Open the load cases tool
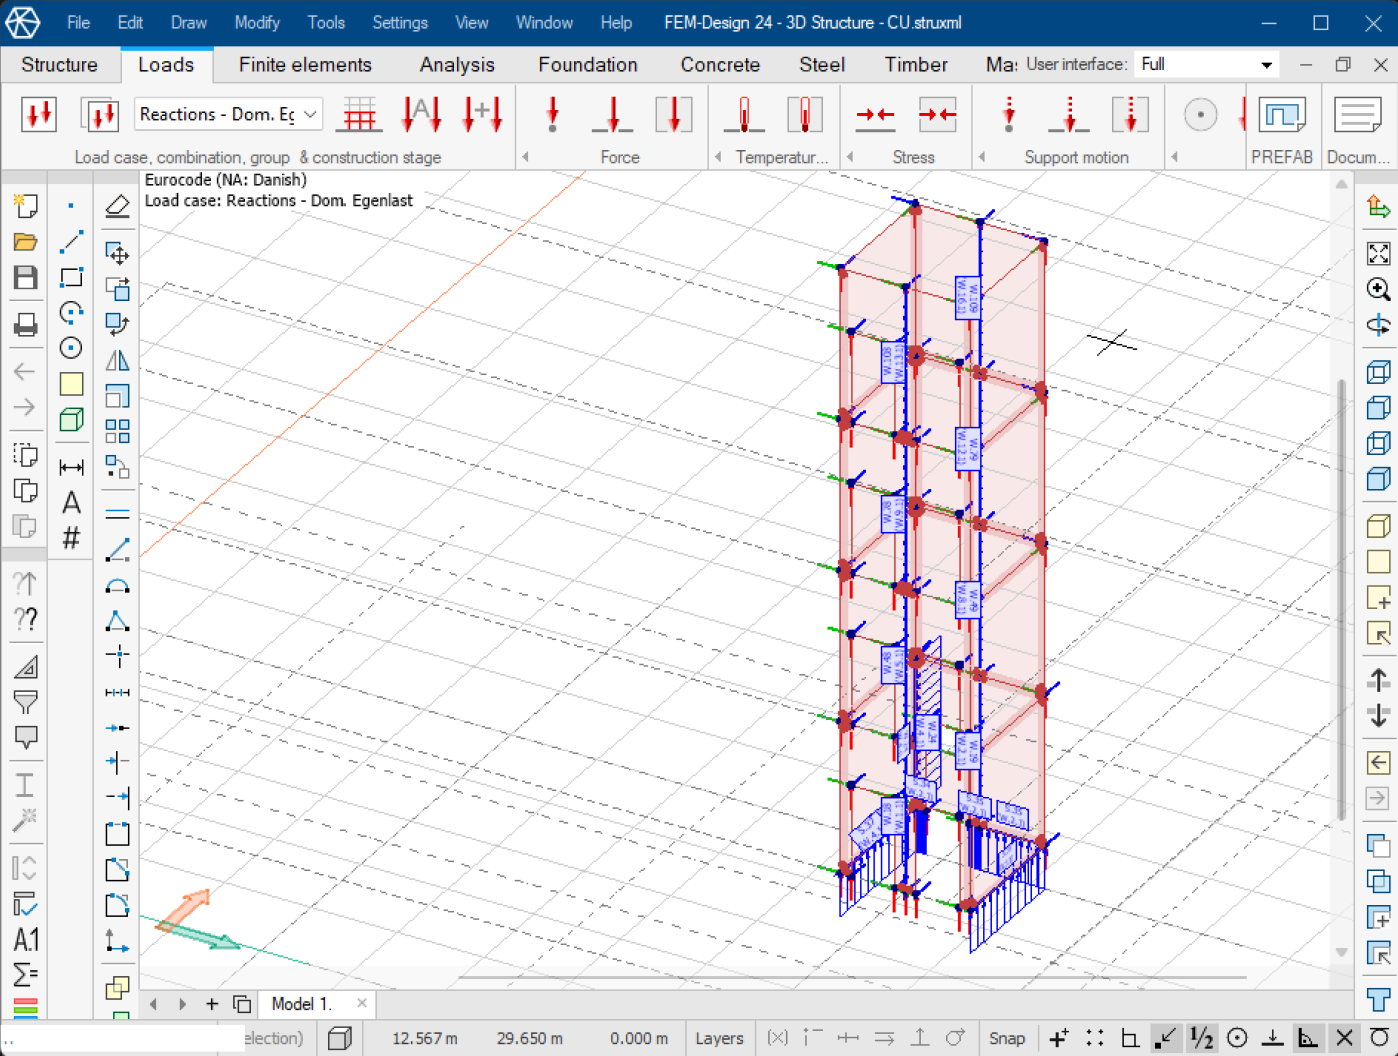 pyautogui.click(x=39, y=115)
